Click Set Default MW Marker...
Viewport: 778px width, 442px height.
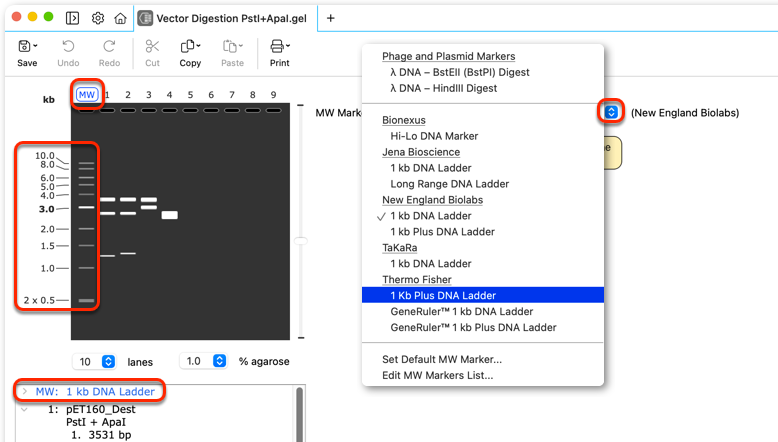(x=442, y=359)
